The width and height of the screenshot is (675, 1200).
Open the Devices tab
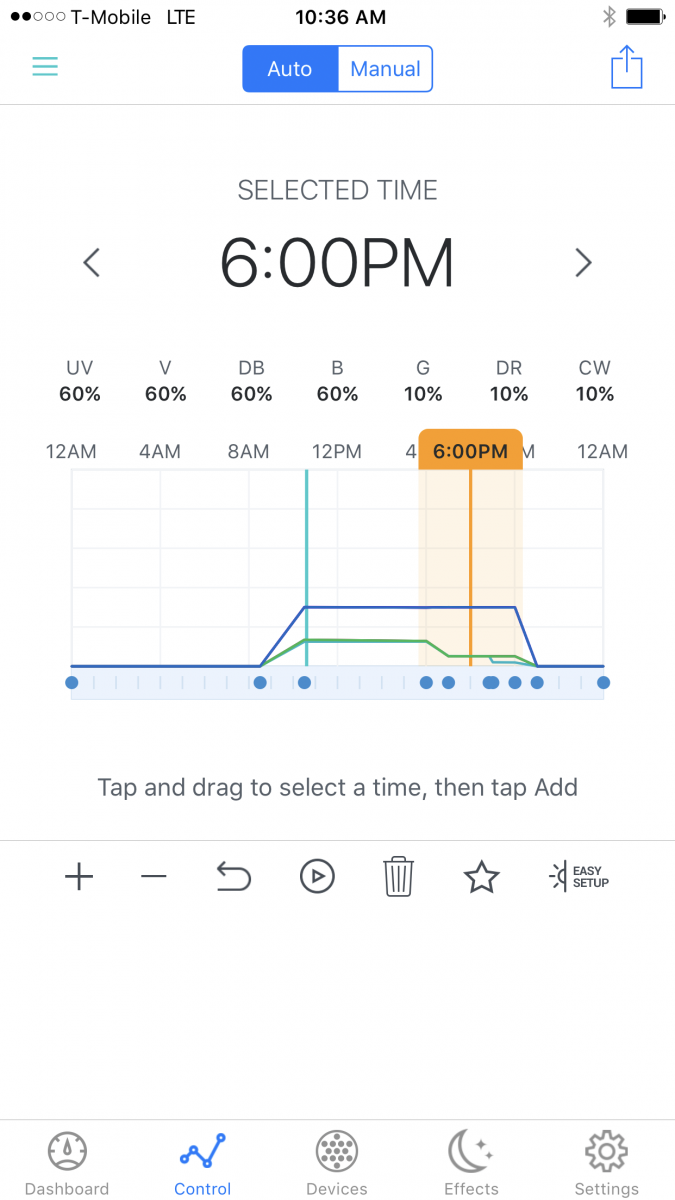pos(337,1163)
